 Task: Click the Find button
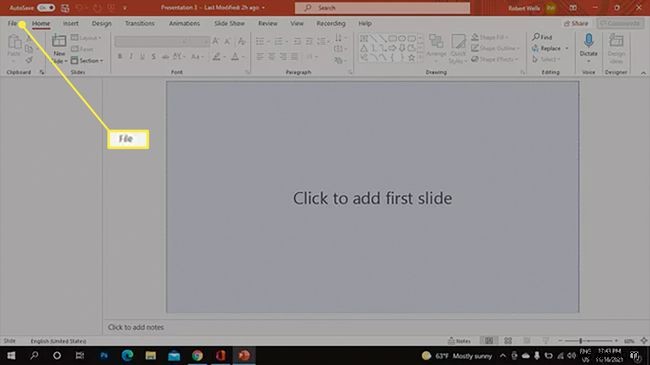click(542, 37)
